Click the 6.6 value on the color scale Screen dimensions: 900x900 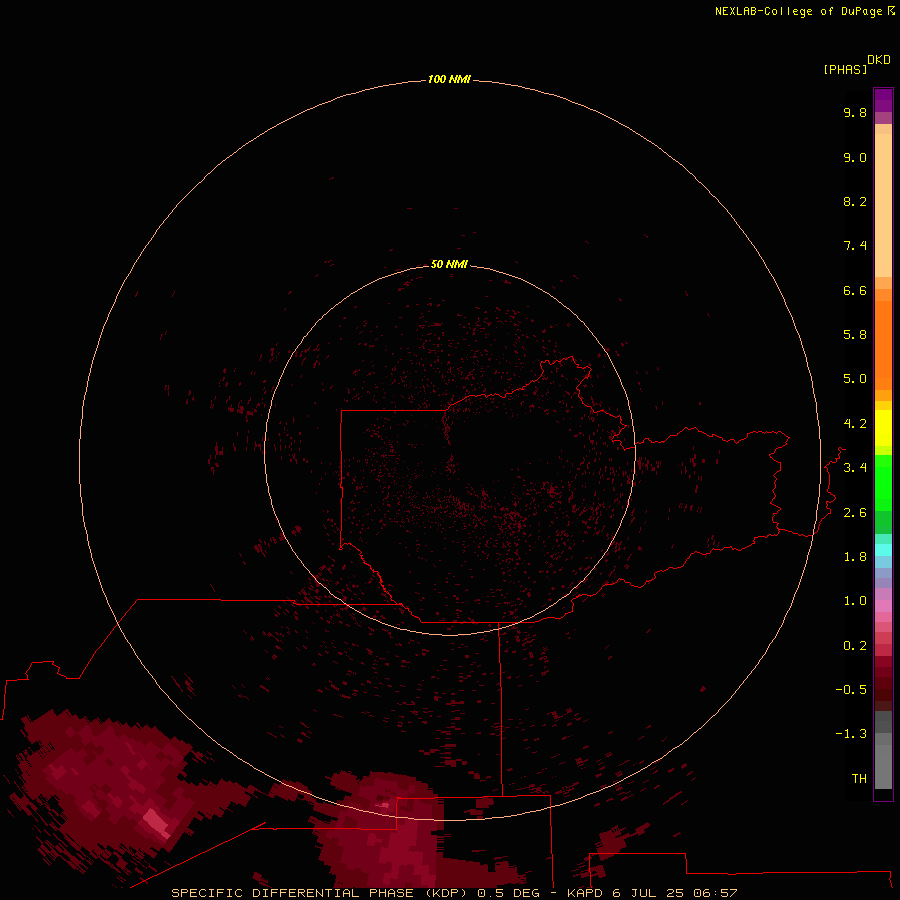pos(855,290)
